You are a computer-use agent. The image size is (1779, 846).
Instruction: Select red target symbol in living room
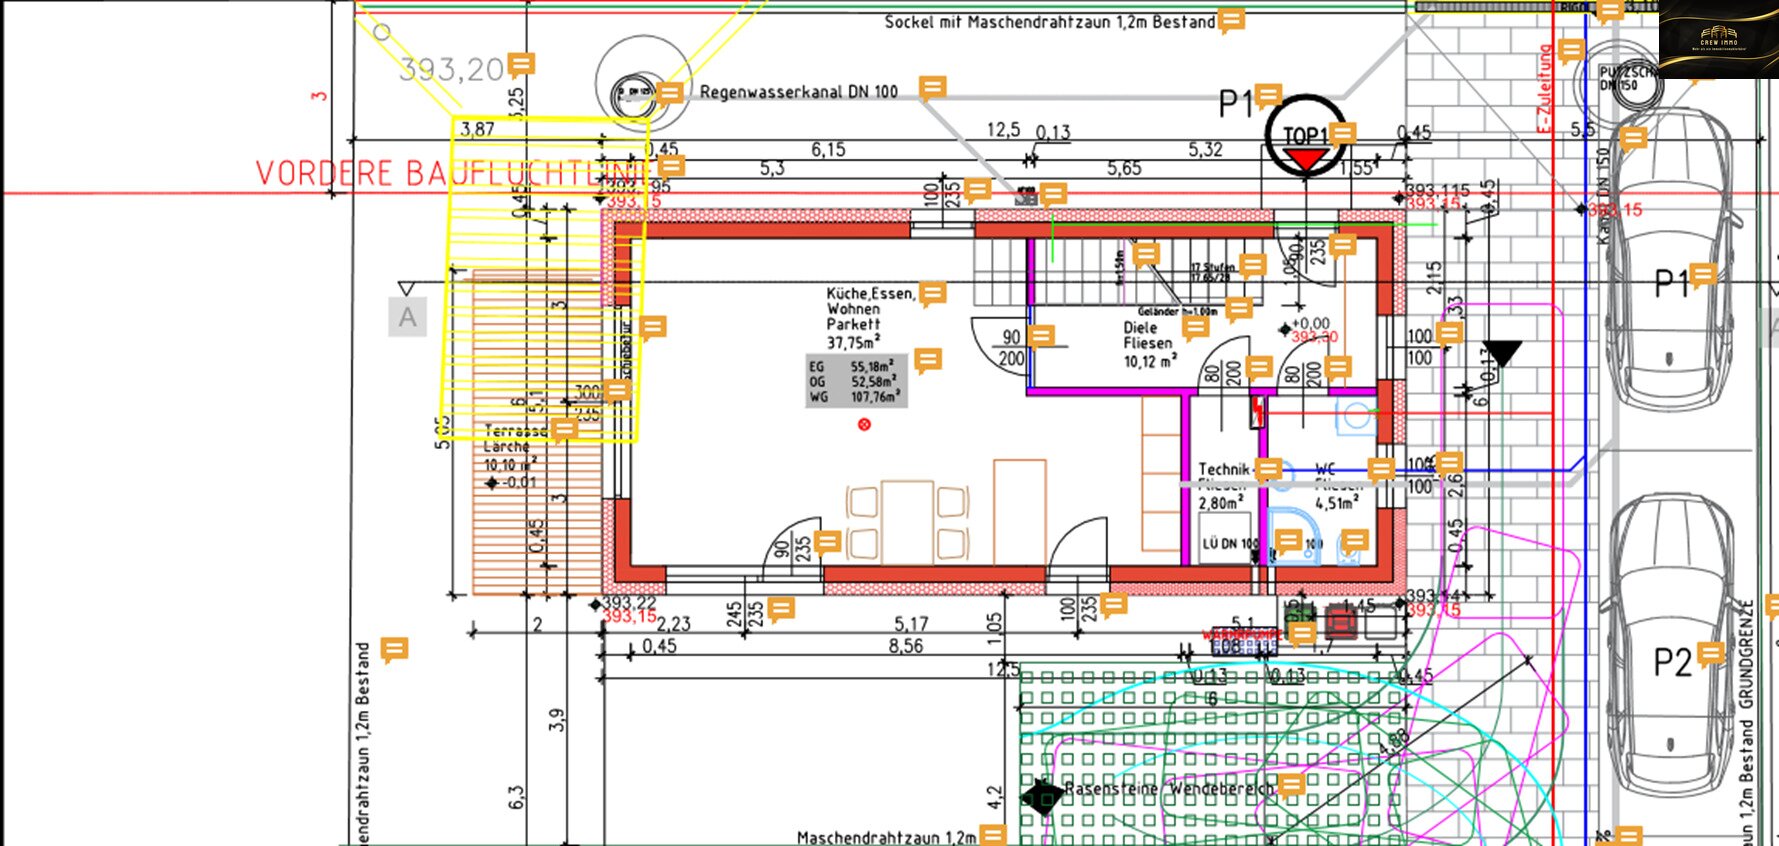coord(864,424)
